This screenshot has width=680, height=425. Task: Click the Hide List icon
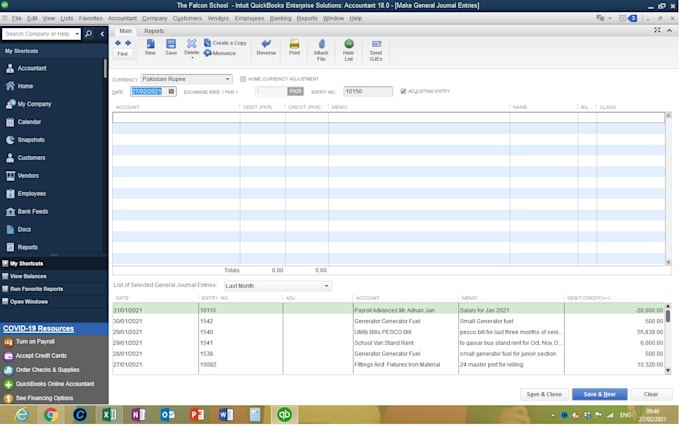(x=349, y=50)
